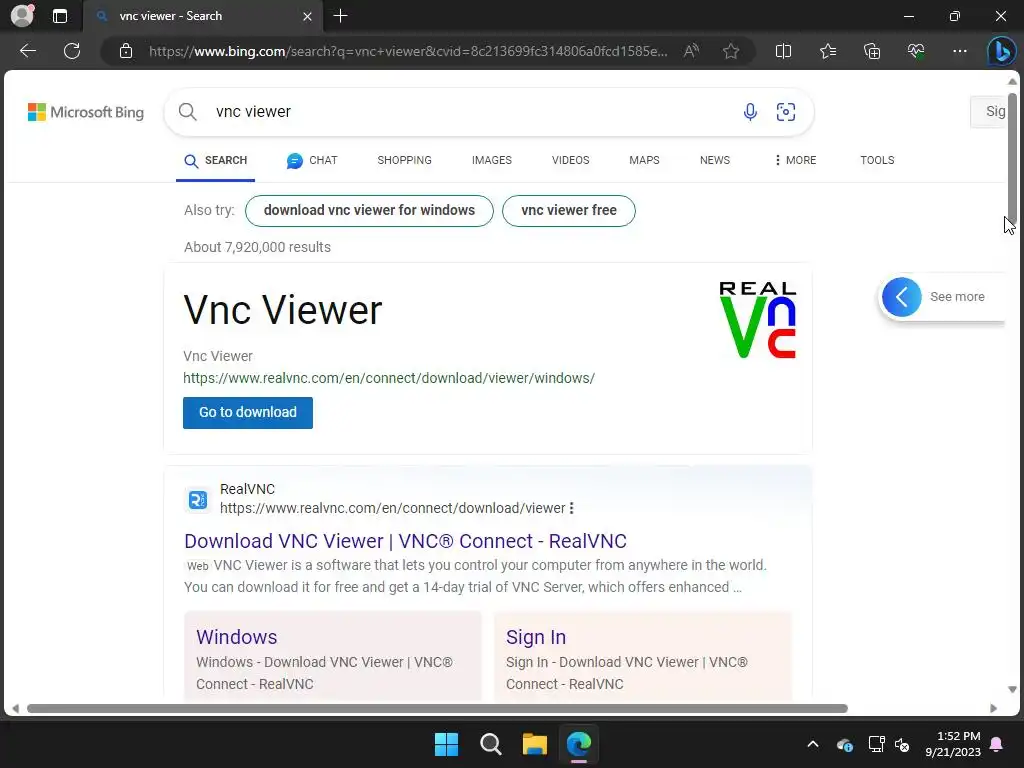Screen dimensions: 1024x768
Task: Click the horizontal scrollbar thumb
Action: 437,709
